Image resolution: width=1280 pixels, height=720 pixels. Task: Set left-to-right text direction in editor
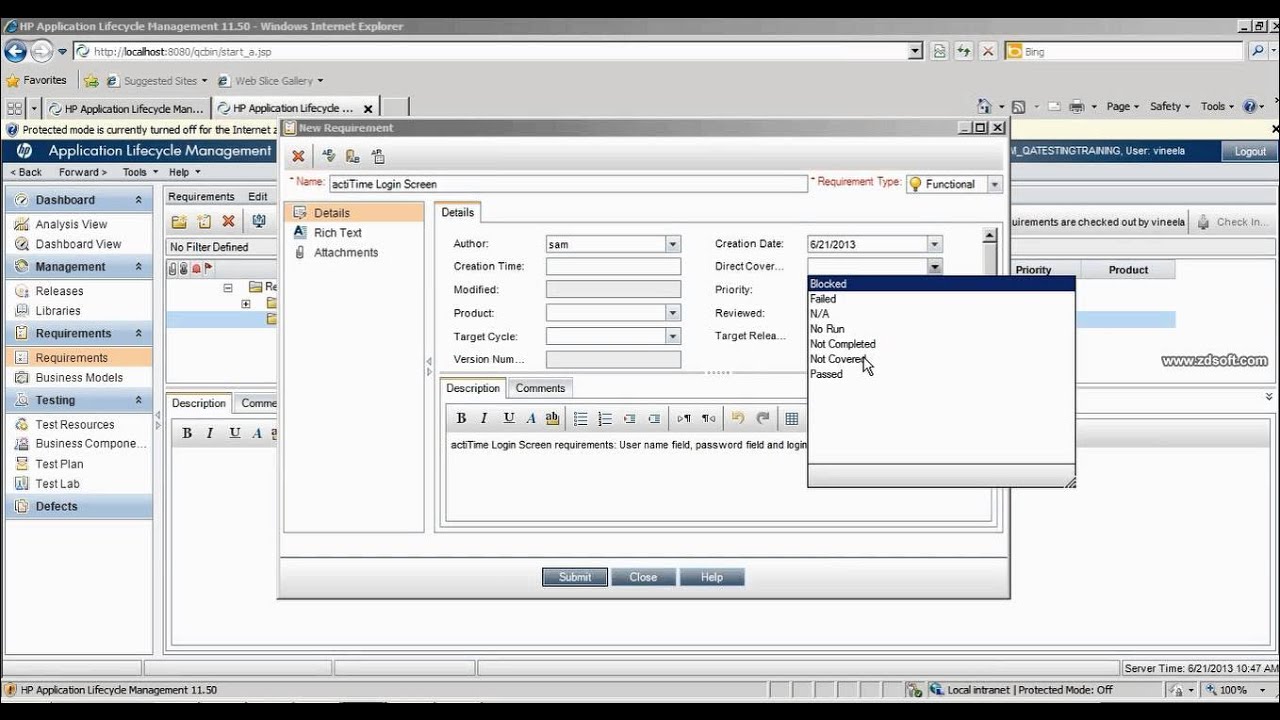pyautogui.click(x=684, y=418)
